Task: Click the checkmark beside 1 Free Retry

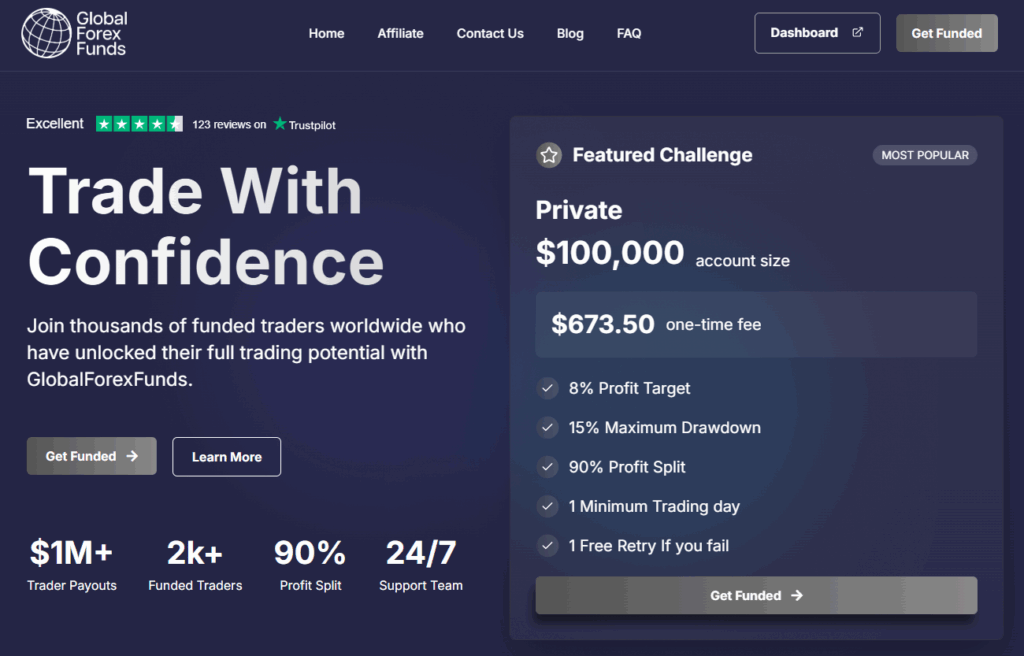Action: [x=547, y=545]
